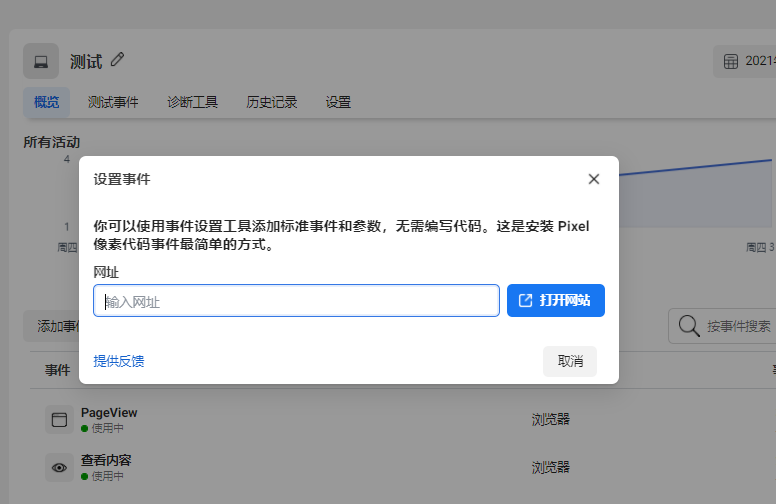Click the pencil edit icon beside 测试
Screen dimensions: 776x504
[x=118, y=60]
